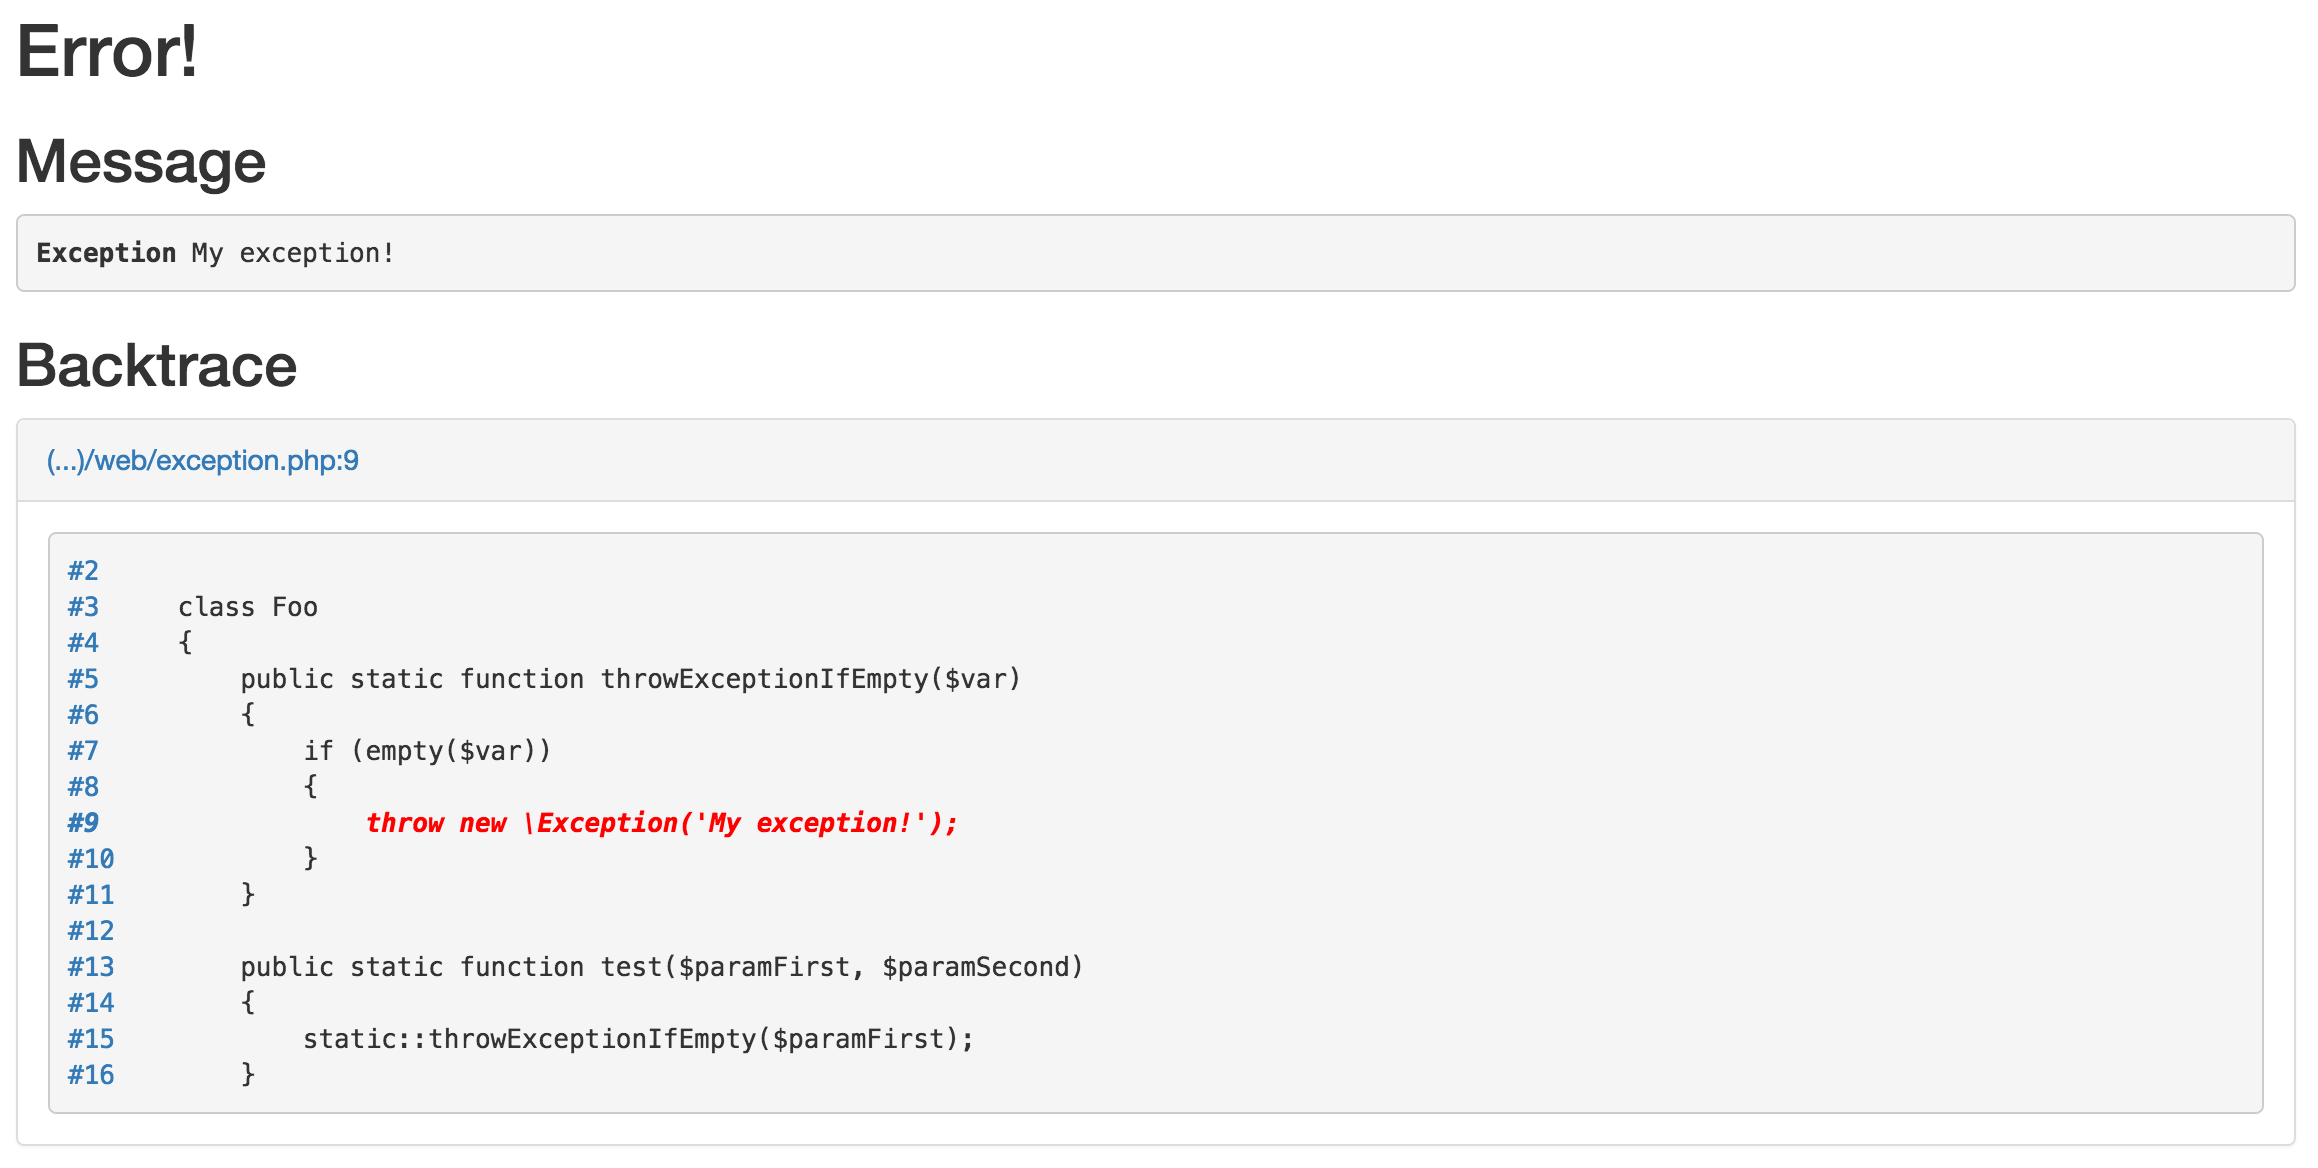Screen dimensions: 2318x1168
Task: Click line number #2 in code listing
Action: click(83, 571)
